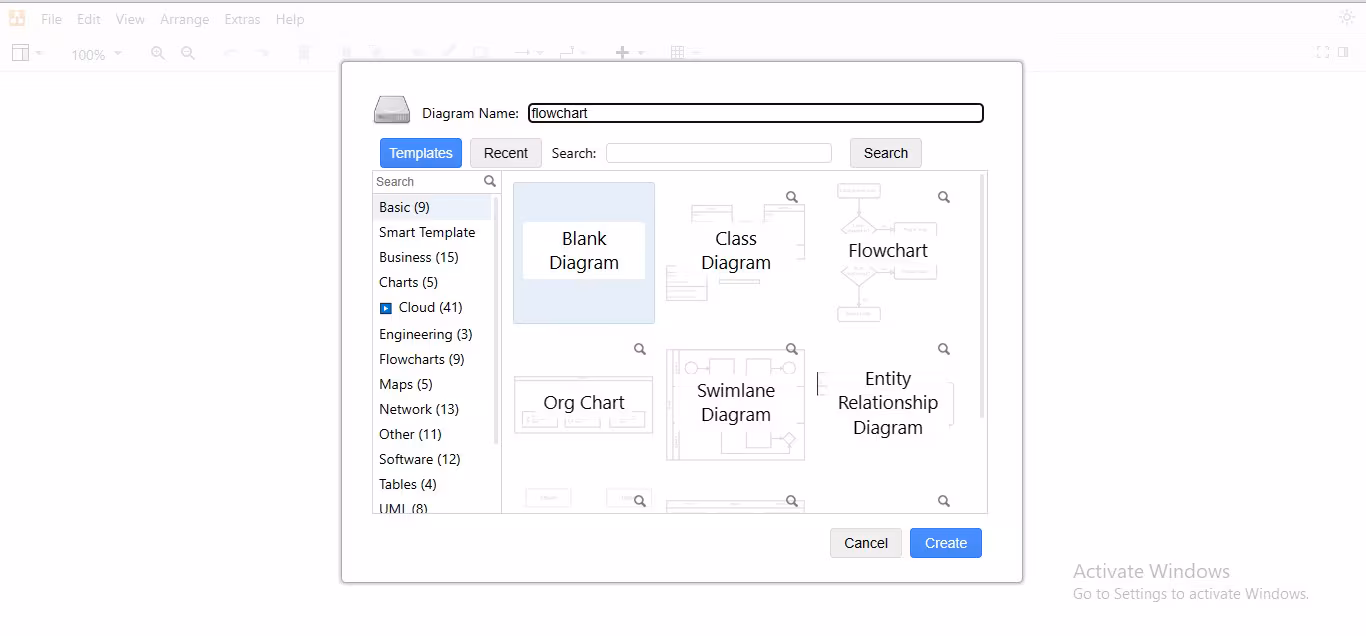Click the storage drive icon beside Diagram Name

tap(392, 111)
